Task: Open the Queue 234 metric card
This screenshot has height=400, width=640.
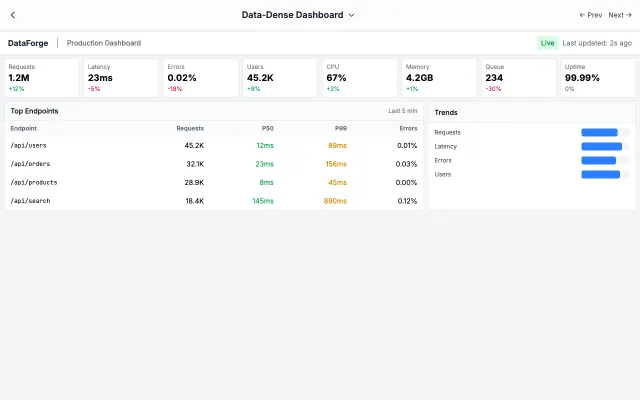Action: (x=518, y=78)
